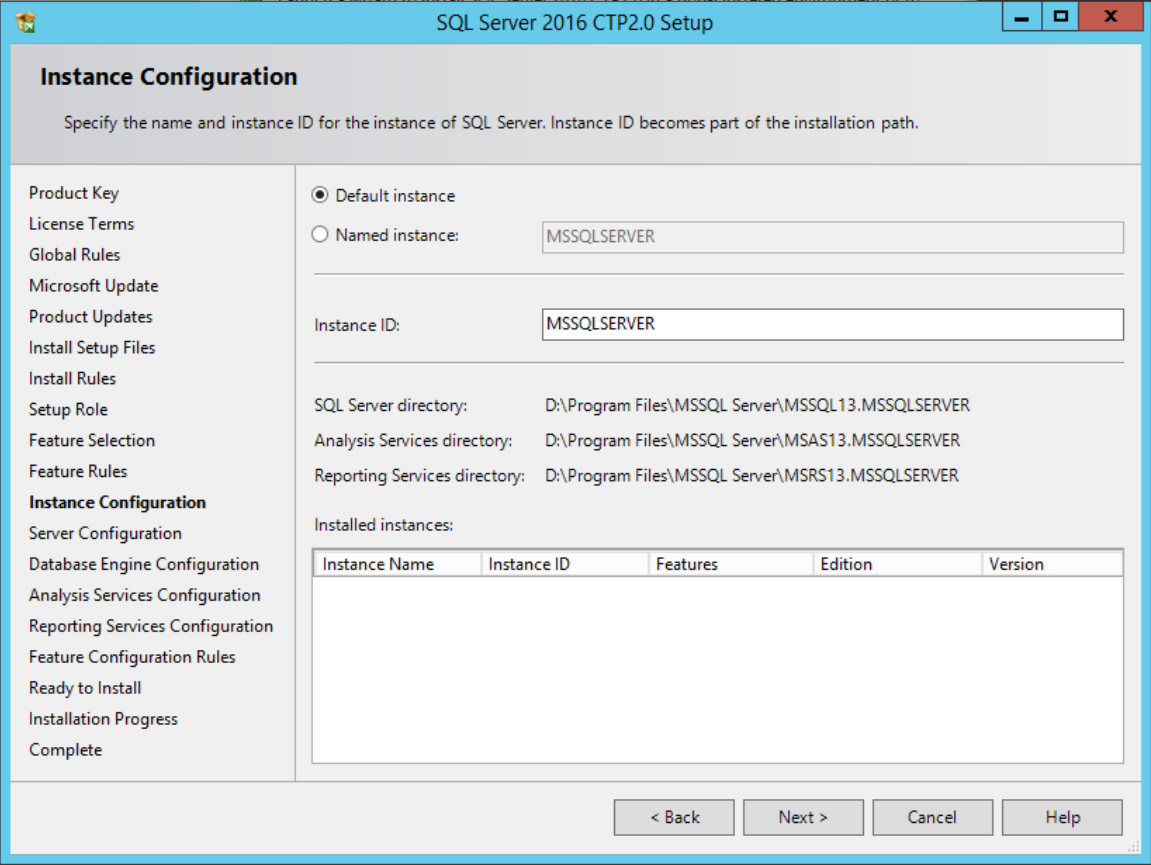Select Server Configuration step in sidebar
Screen dimensions: 1151x865
(x=105, y=533)
